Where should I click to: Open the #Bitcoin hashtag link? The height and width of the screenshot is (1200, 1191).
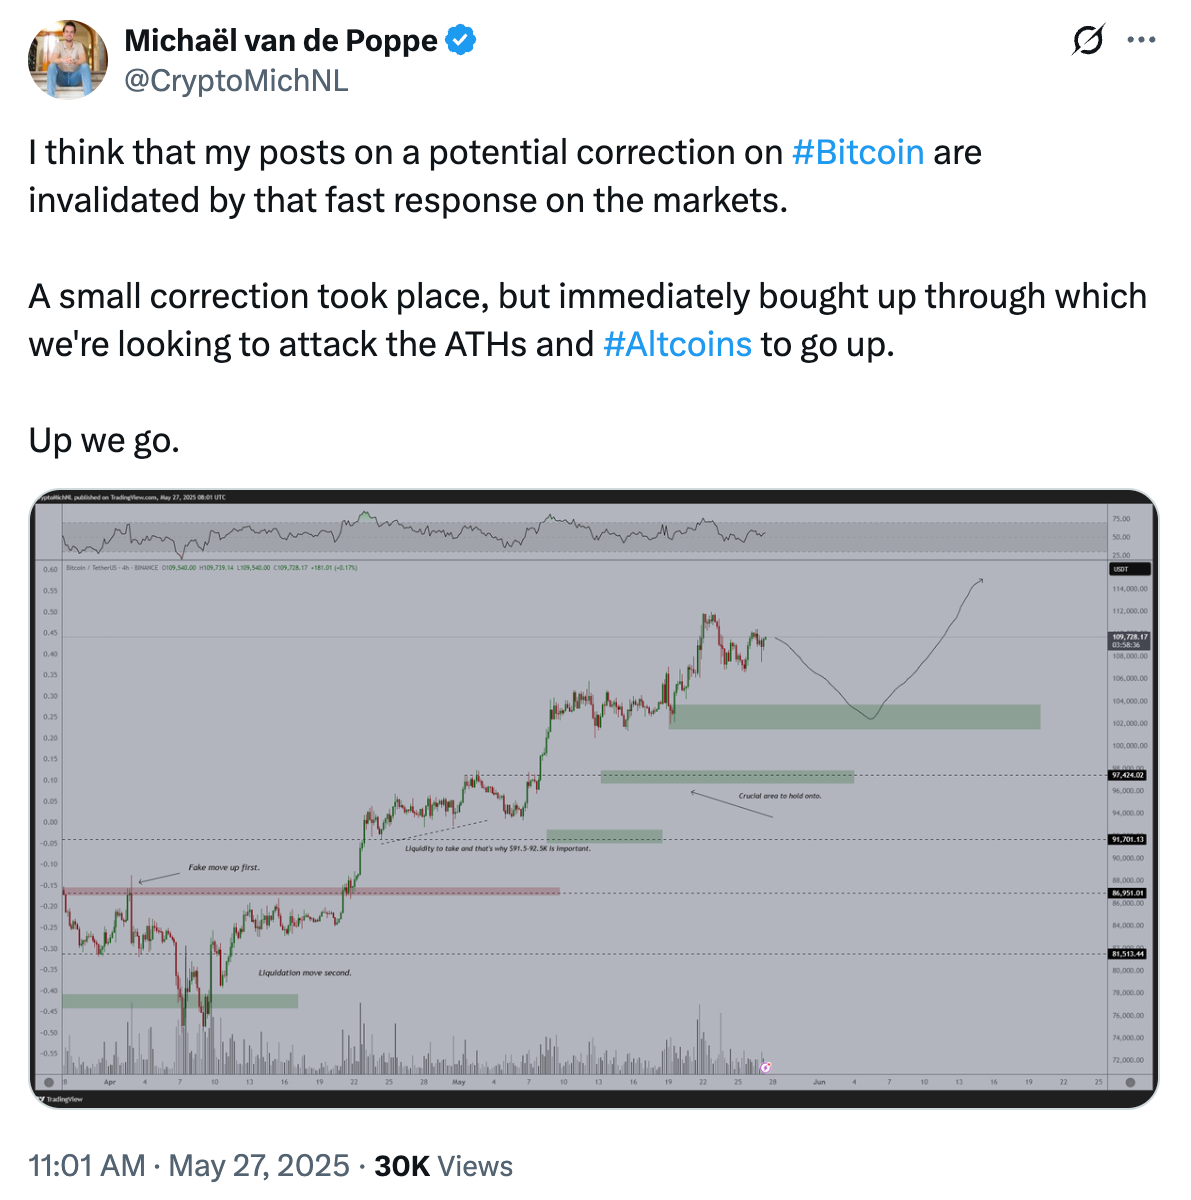[x=858, y=152]
